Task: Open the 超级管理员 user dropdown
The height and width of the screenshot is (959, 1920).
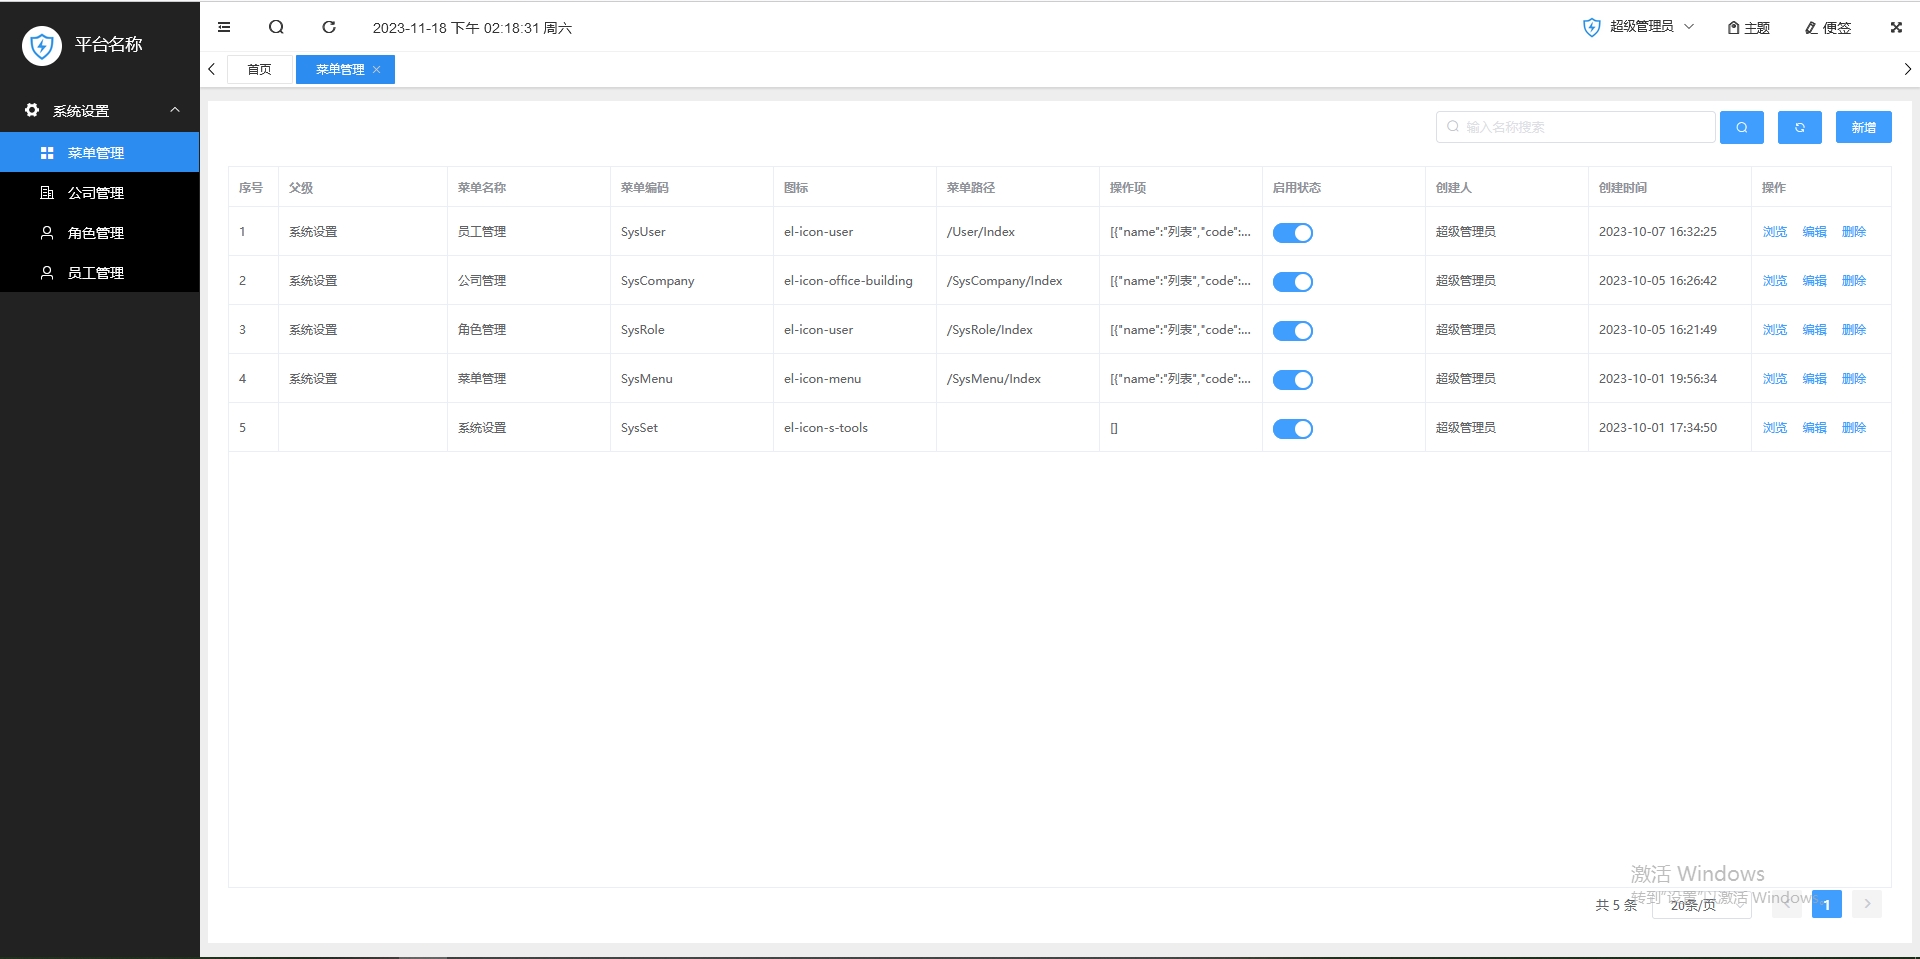Action: coord(1638,27)
